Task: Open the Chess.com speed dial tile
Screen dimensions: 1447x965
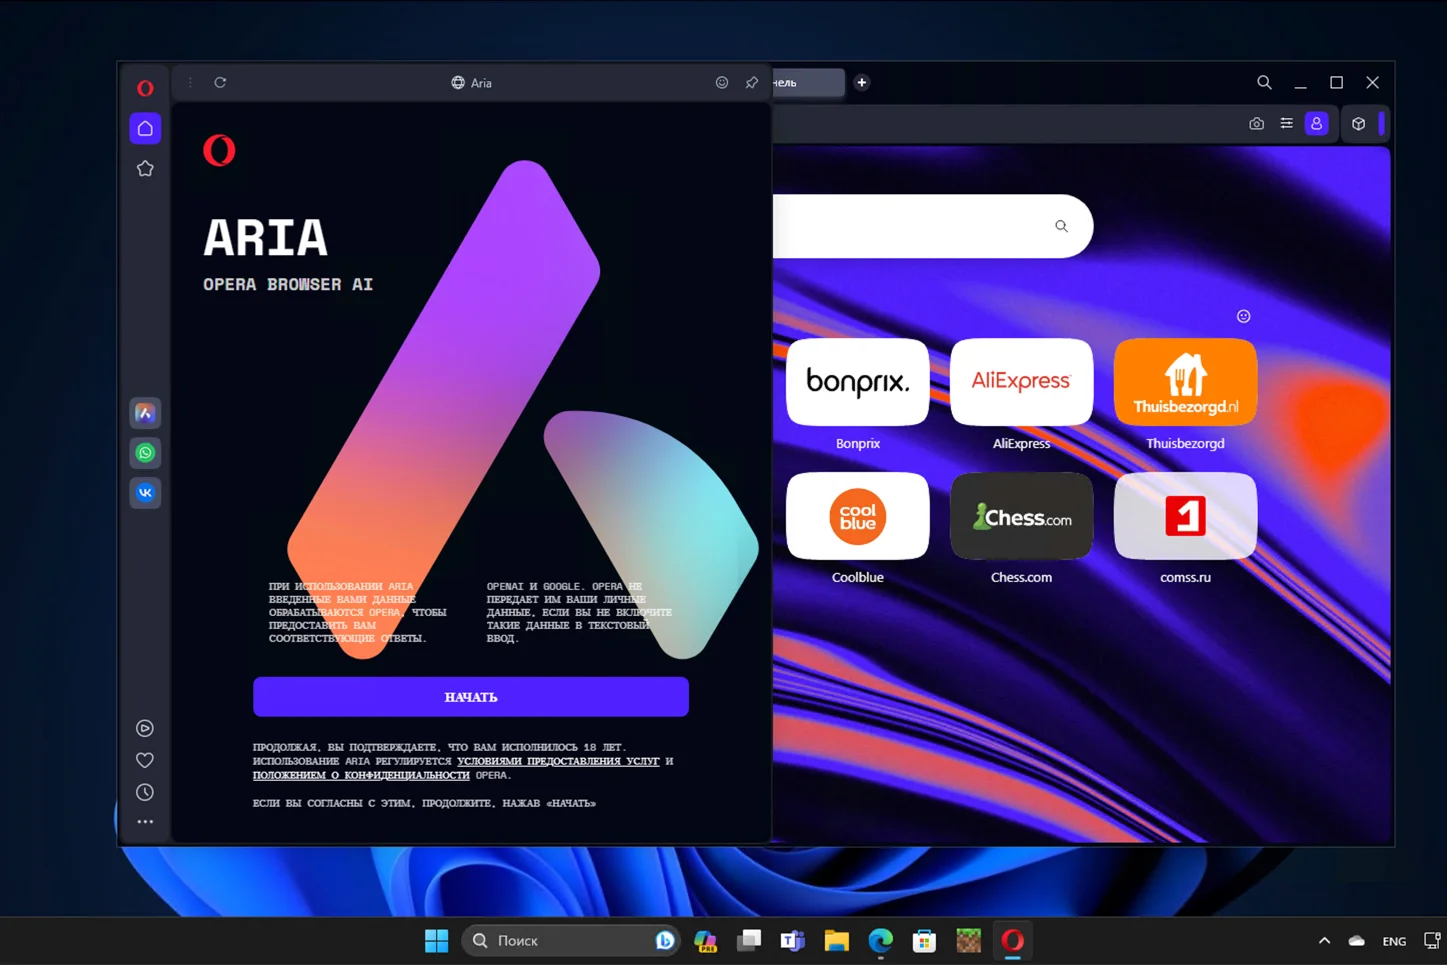Action: pos(1021,516)
